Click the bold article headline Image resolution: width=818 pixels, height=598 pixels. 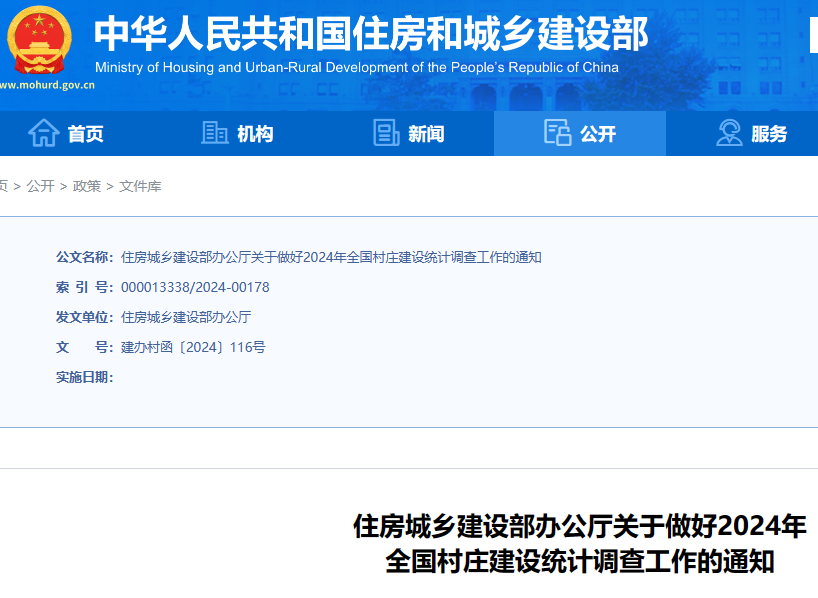point(580,544)
